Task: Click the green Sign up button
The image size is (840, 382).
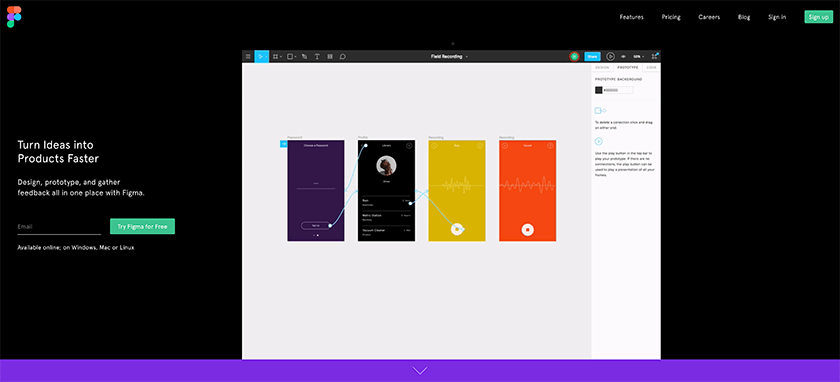Action: pos(819,17)
